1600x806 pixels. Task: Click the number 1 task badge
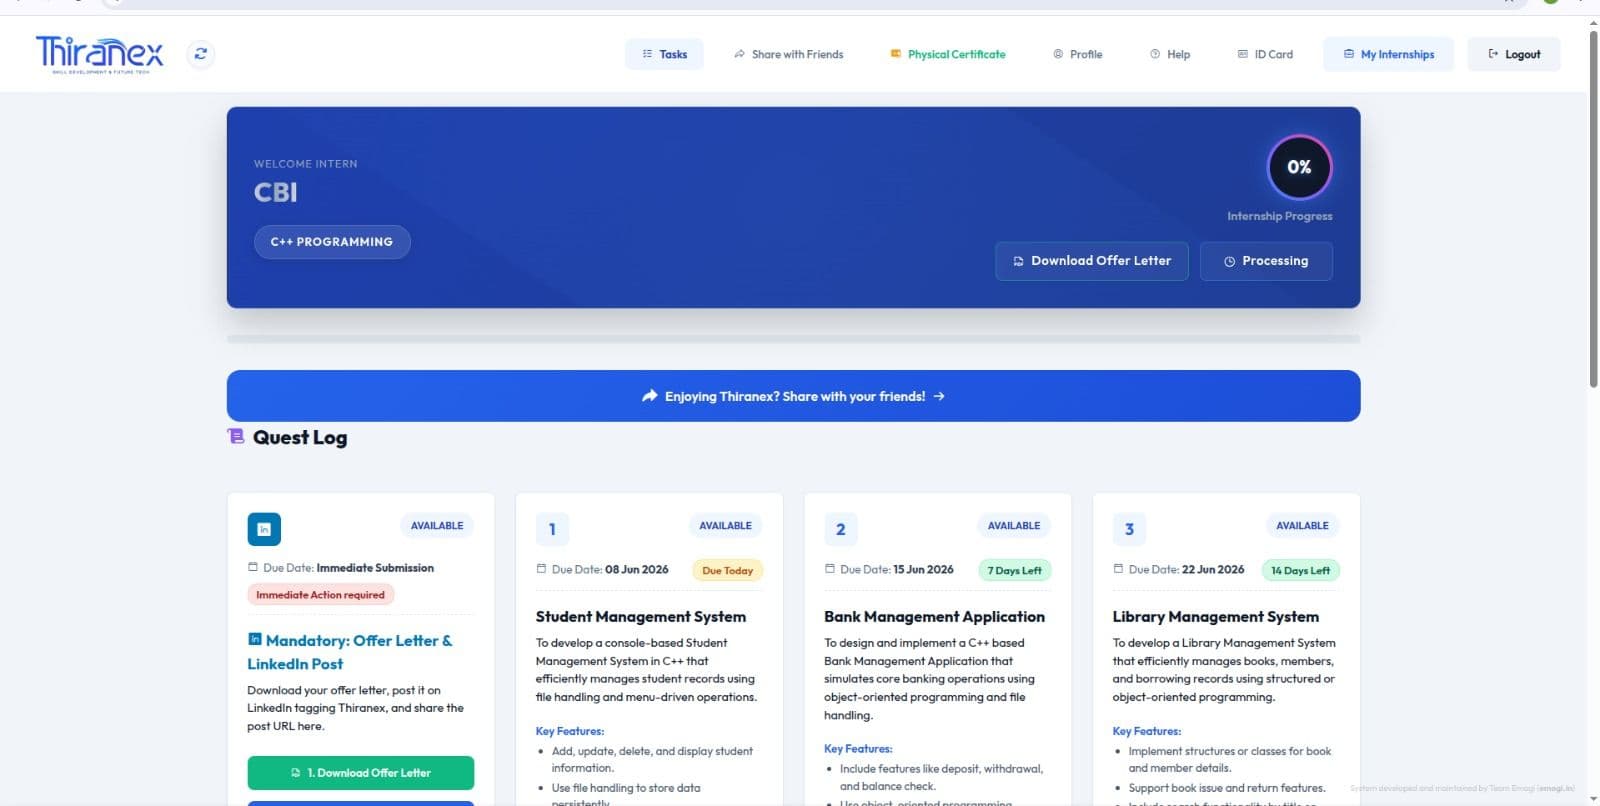[552, 529]
